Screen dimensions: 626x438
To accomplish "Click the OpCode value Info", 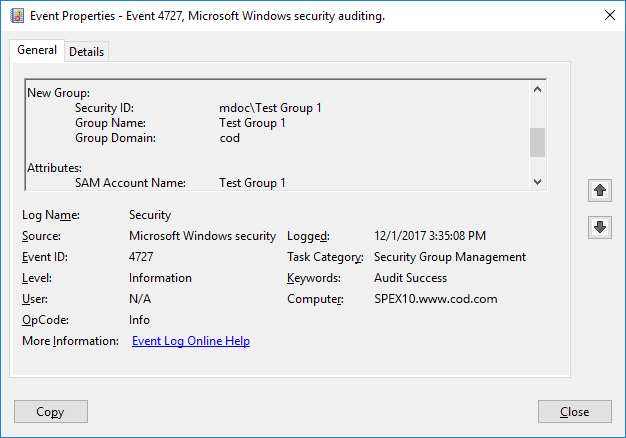I will [139, 320].
